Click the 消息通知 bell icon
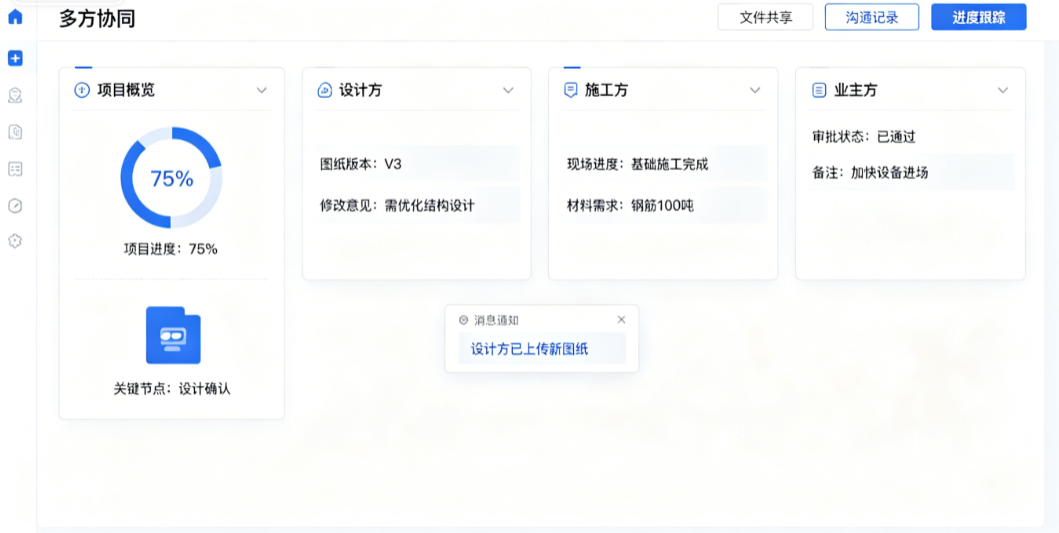1059x533 pixels. (463, 320)
